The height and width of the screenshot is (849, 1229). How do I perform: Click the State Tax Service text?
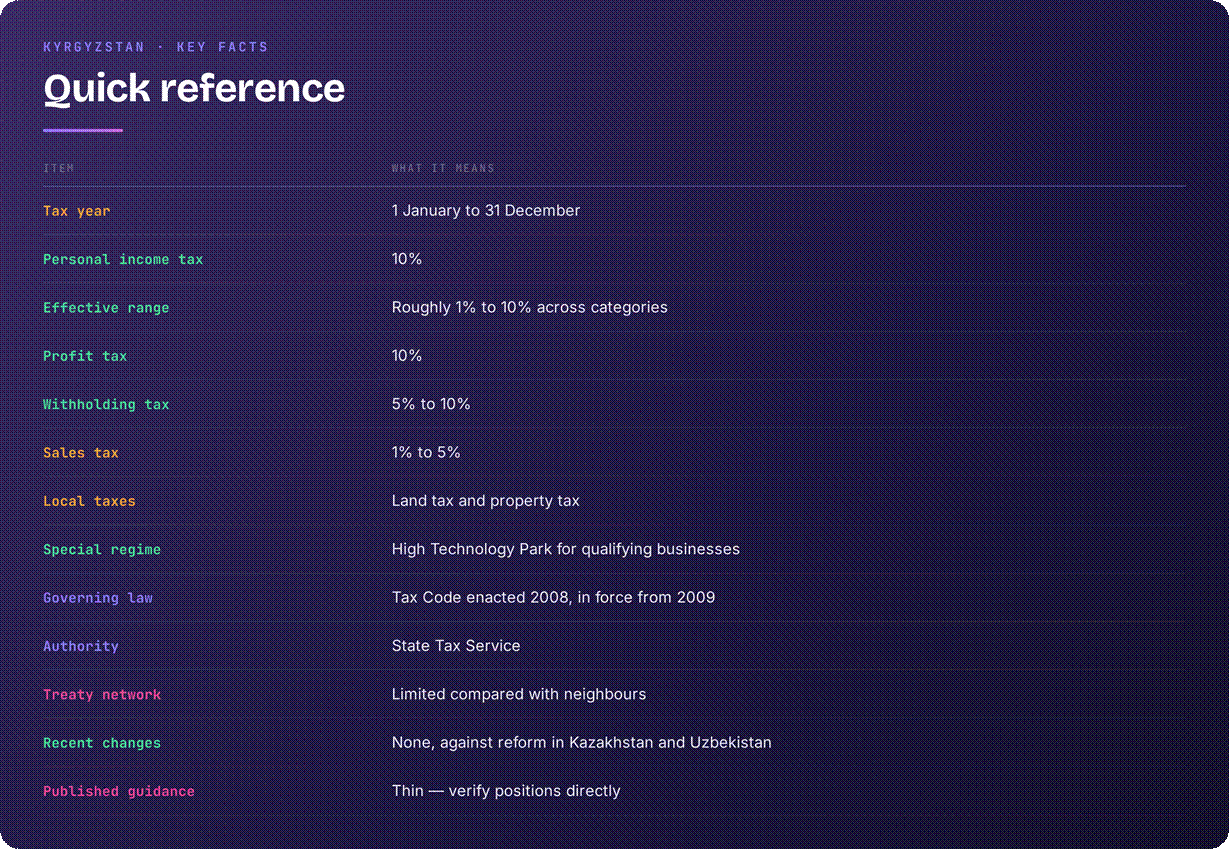click(x=456, y=646)
